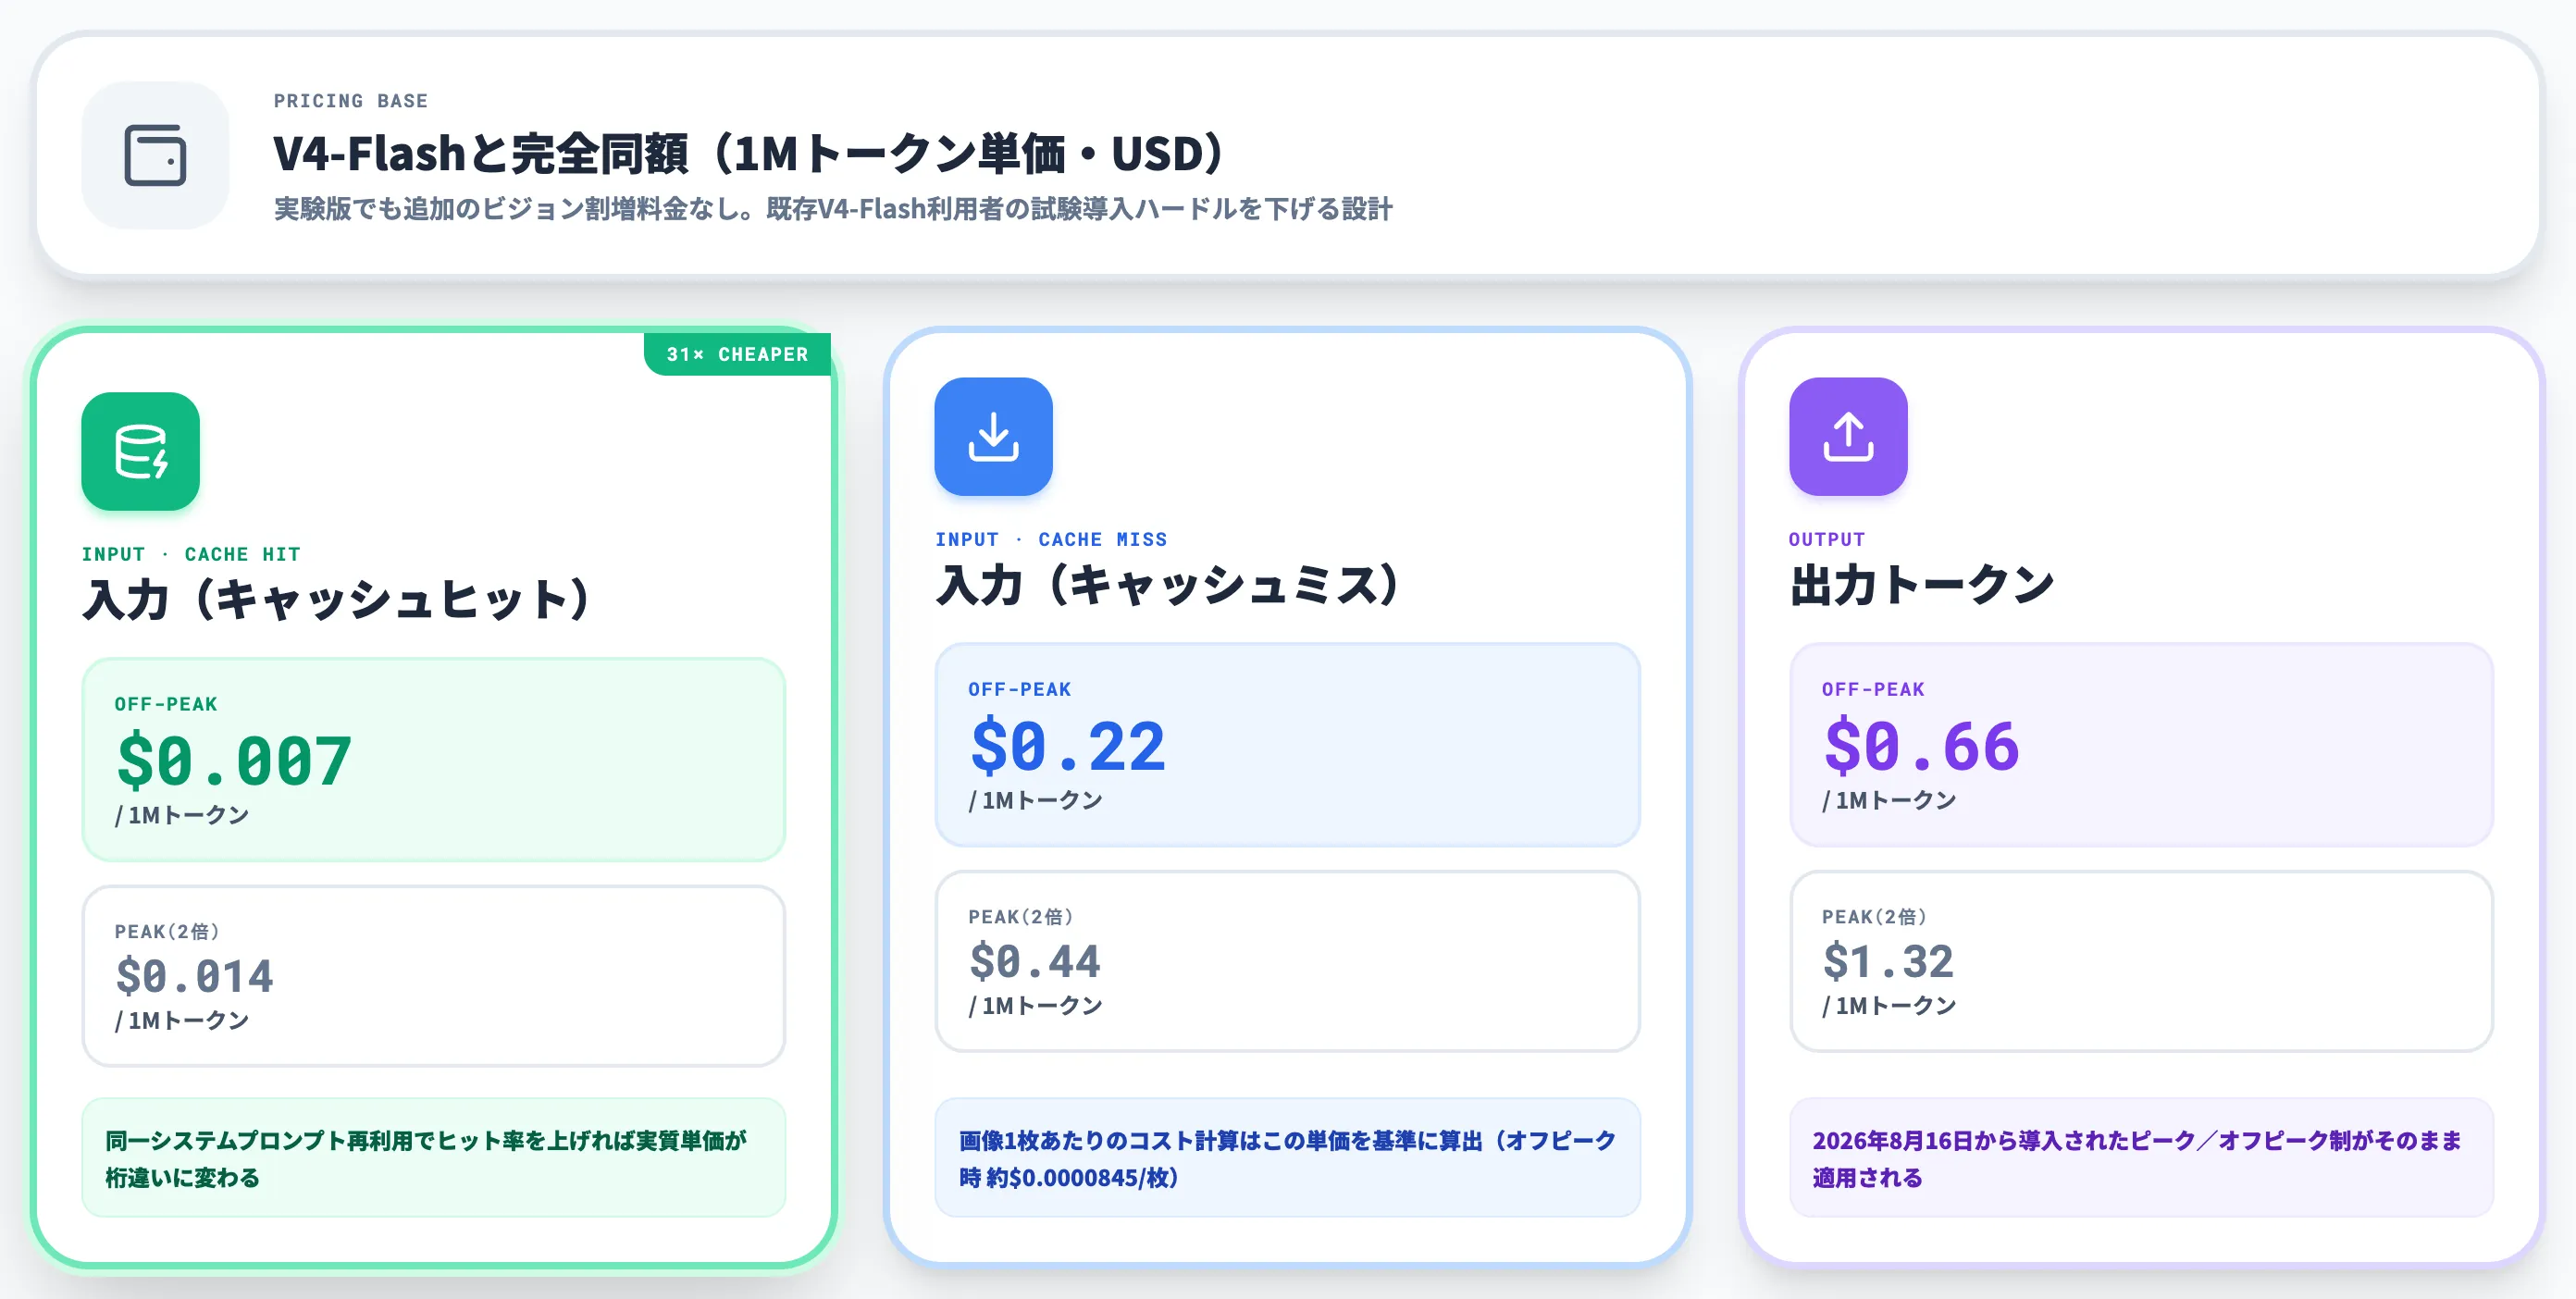Image resolution: width=2576 pixels, height=1299 pixels.
Task: Click the green note about 同一システムプロンプト再利用
Action: 433,1158
